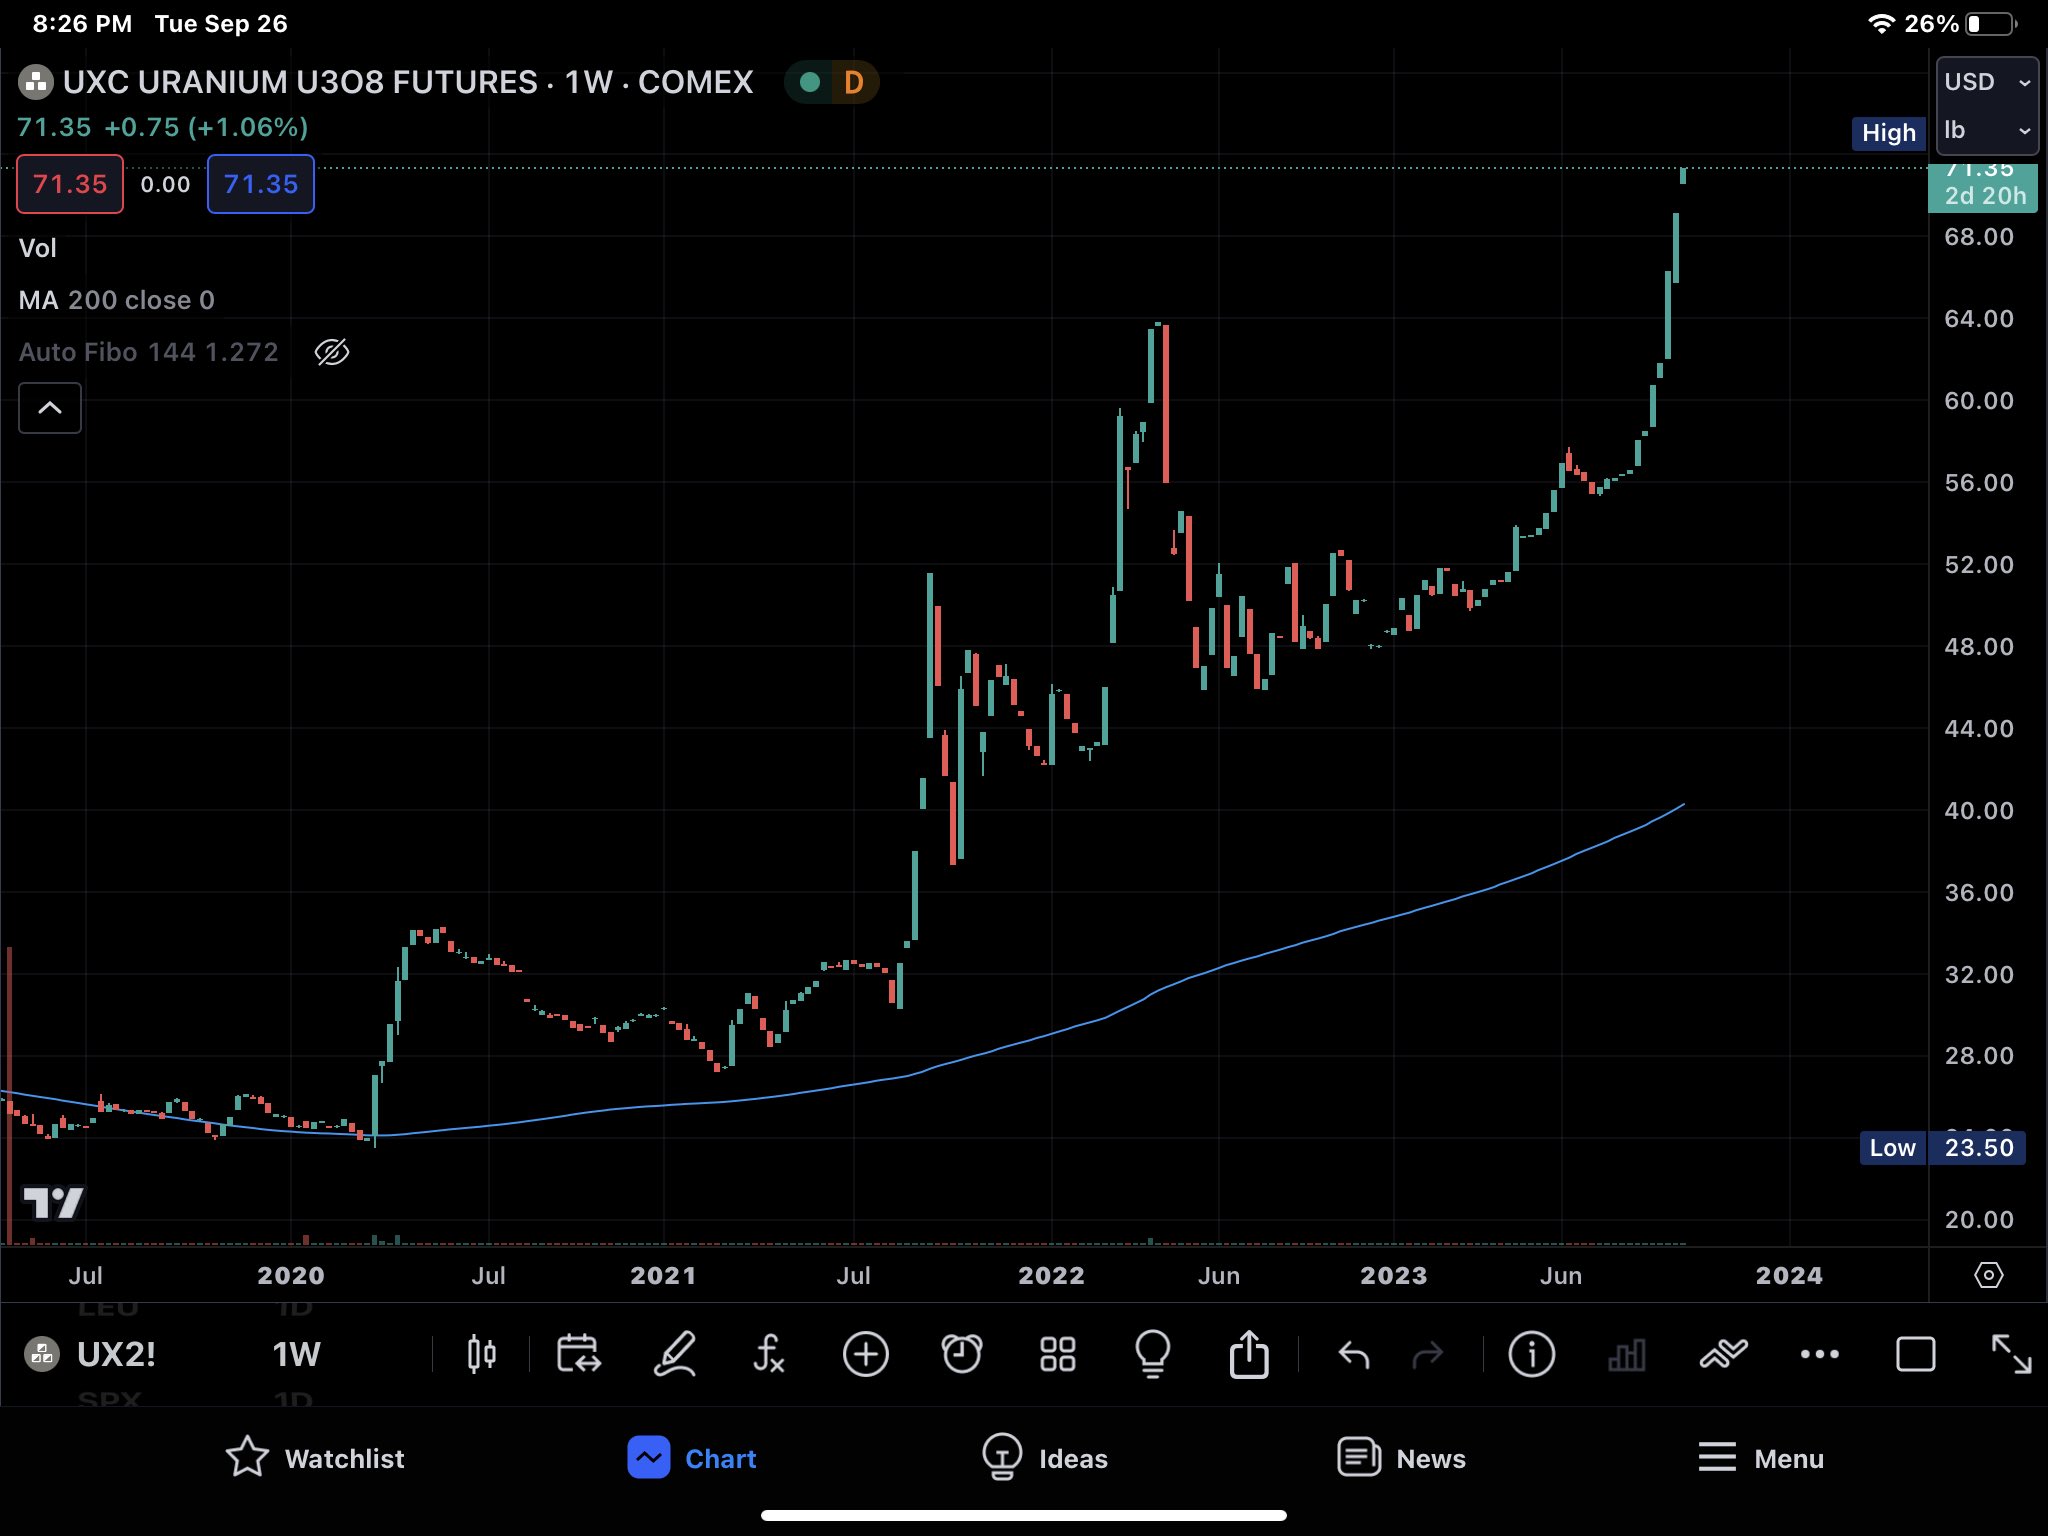Viewport: 2048px width, 1536px height.
Task: Open the indicators fx icon
Action: [x=768, y=1355]
